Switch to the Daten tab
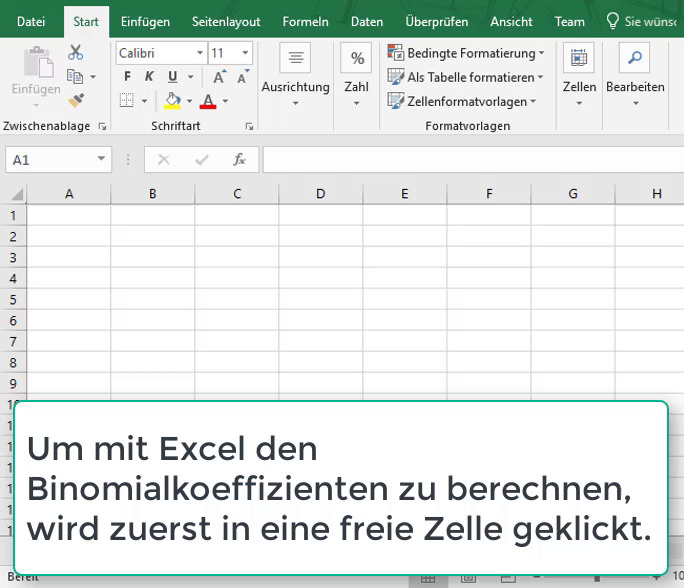 coord(367,21)
